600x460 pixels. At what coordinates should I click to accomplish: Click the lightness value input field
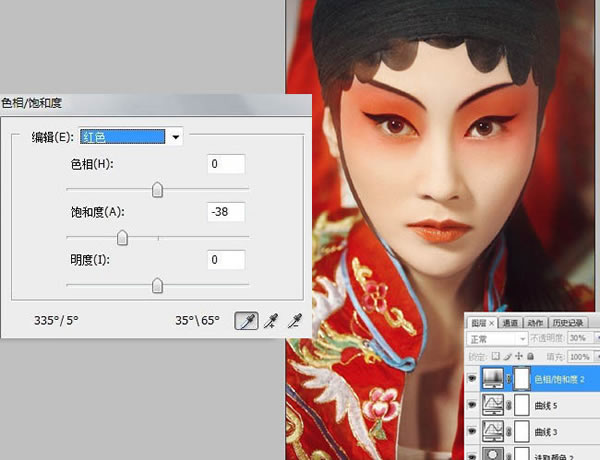click(x=226, y=260)
